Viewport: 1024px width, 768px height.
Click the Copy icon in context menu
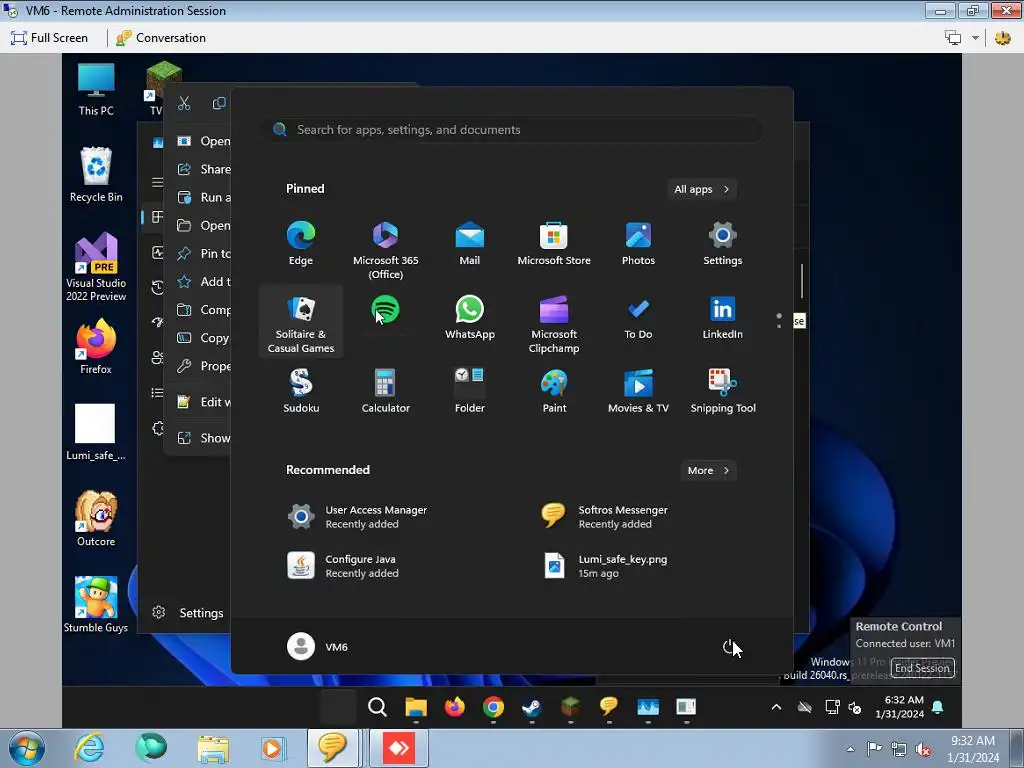pos(219,103)
